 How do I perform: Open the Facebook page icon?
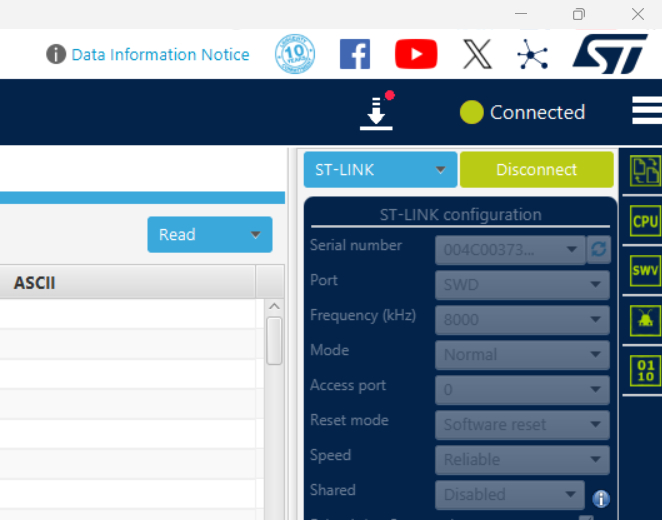[x=355, y=54]
